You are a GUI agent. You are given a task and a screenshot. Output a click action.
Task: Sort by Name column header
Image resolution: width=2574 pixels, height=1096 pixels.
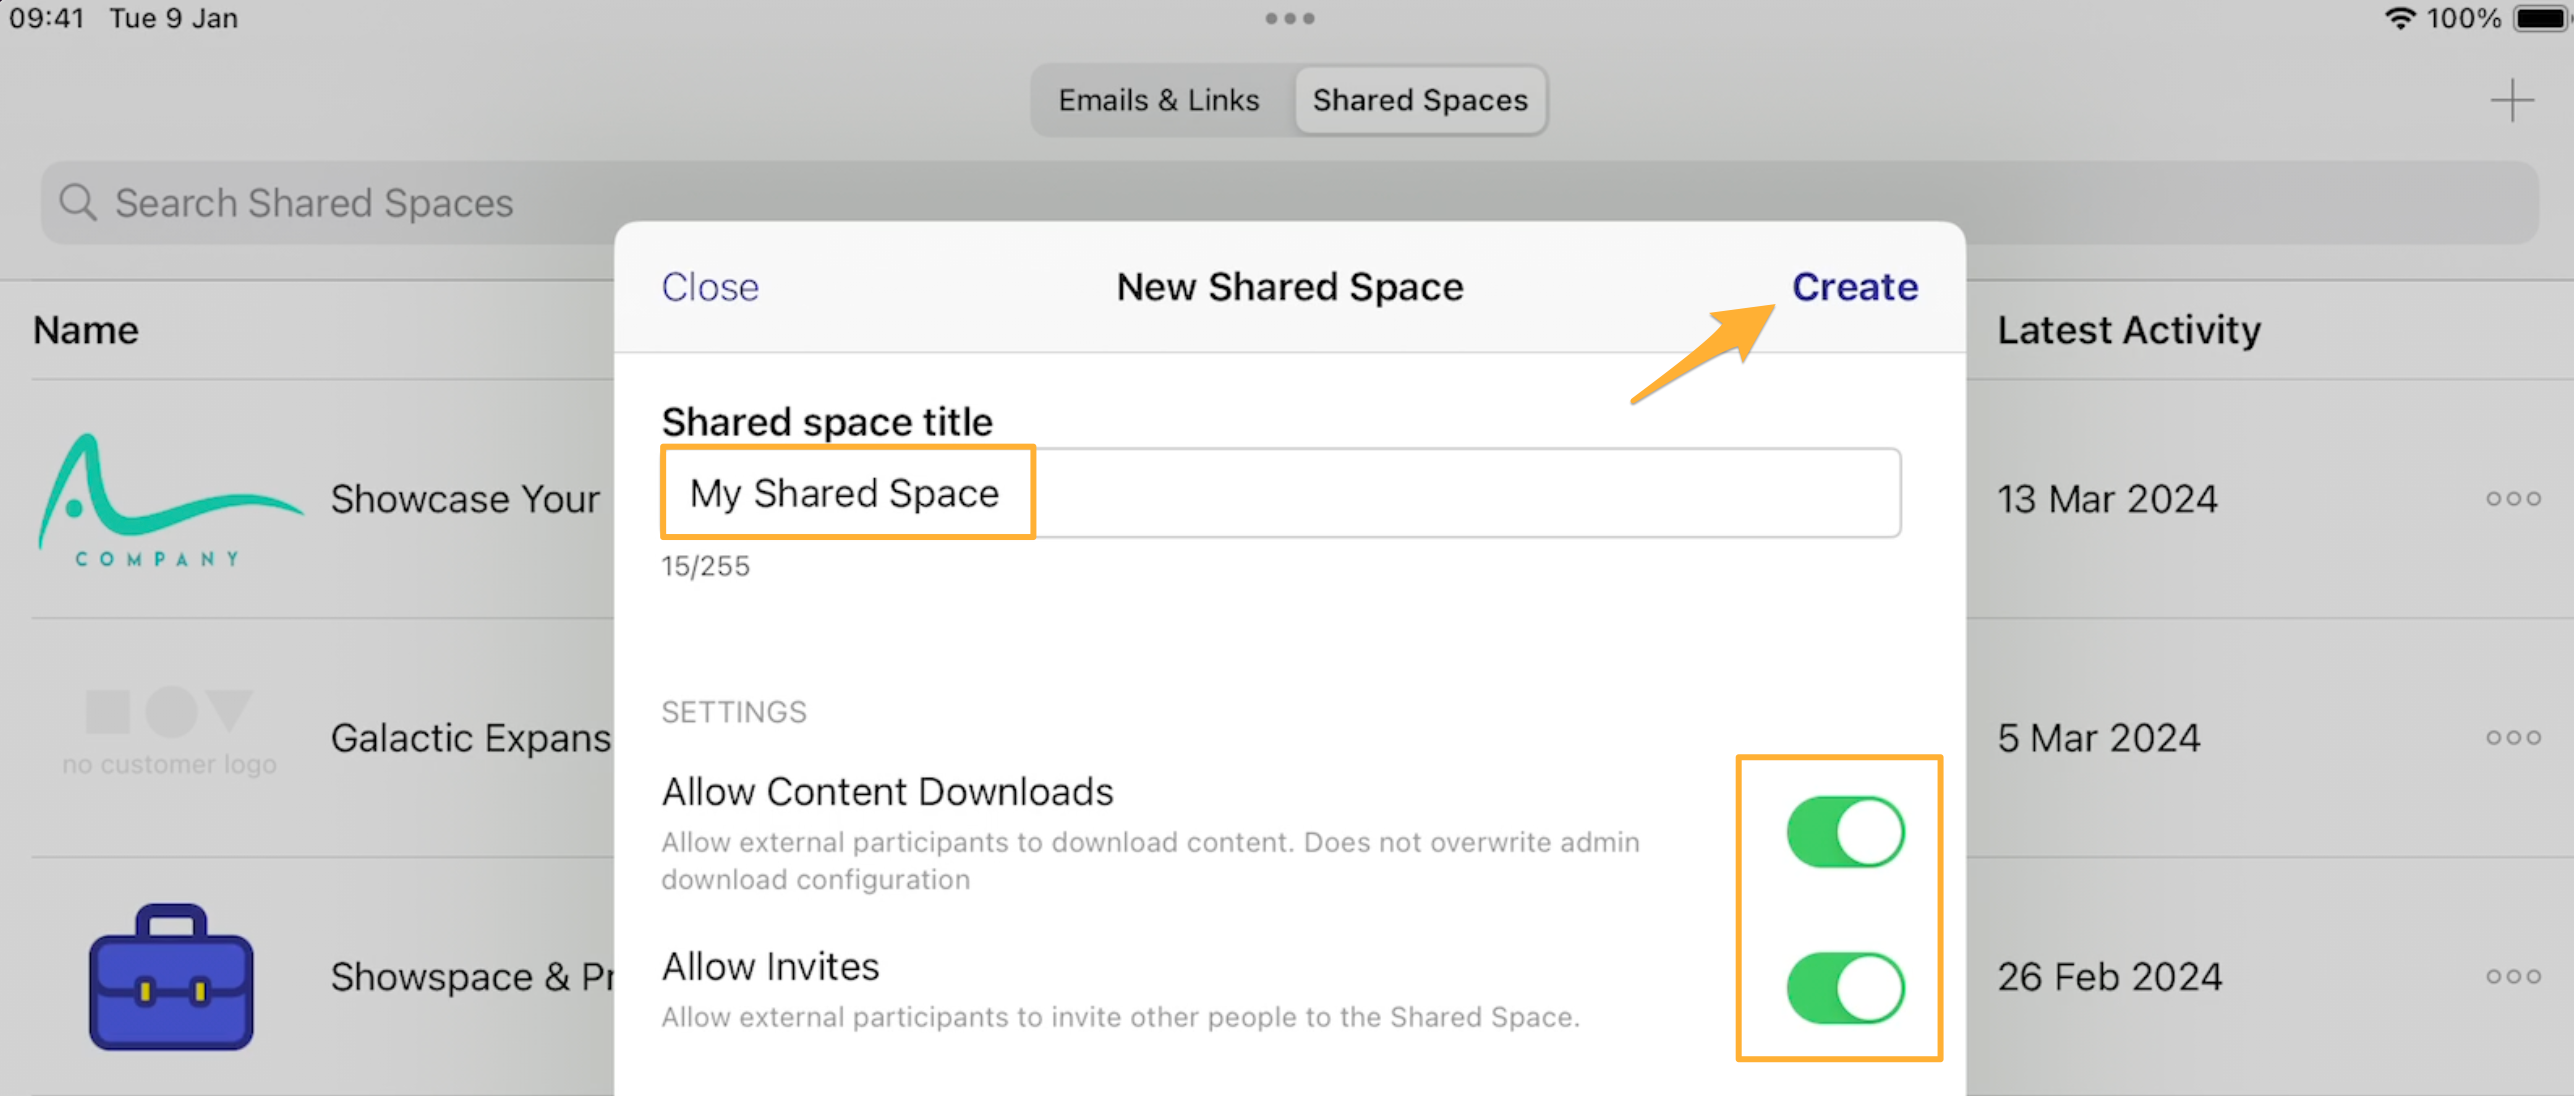86,330
